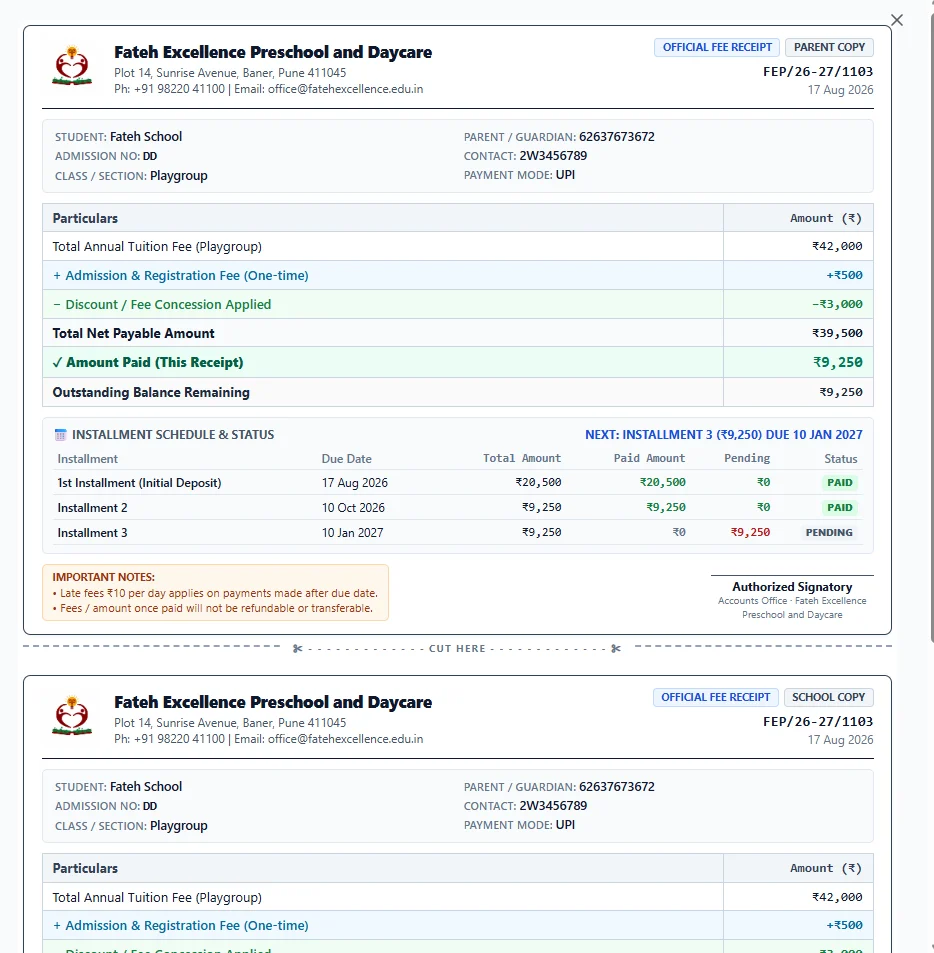Viewport: 934px width, 953px height.
Task: Click the calendar icon beside Installment Schedule
Action: 60,435
